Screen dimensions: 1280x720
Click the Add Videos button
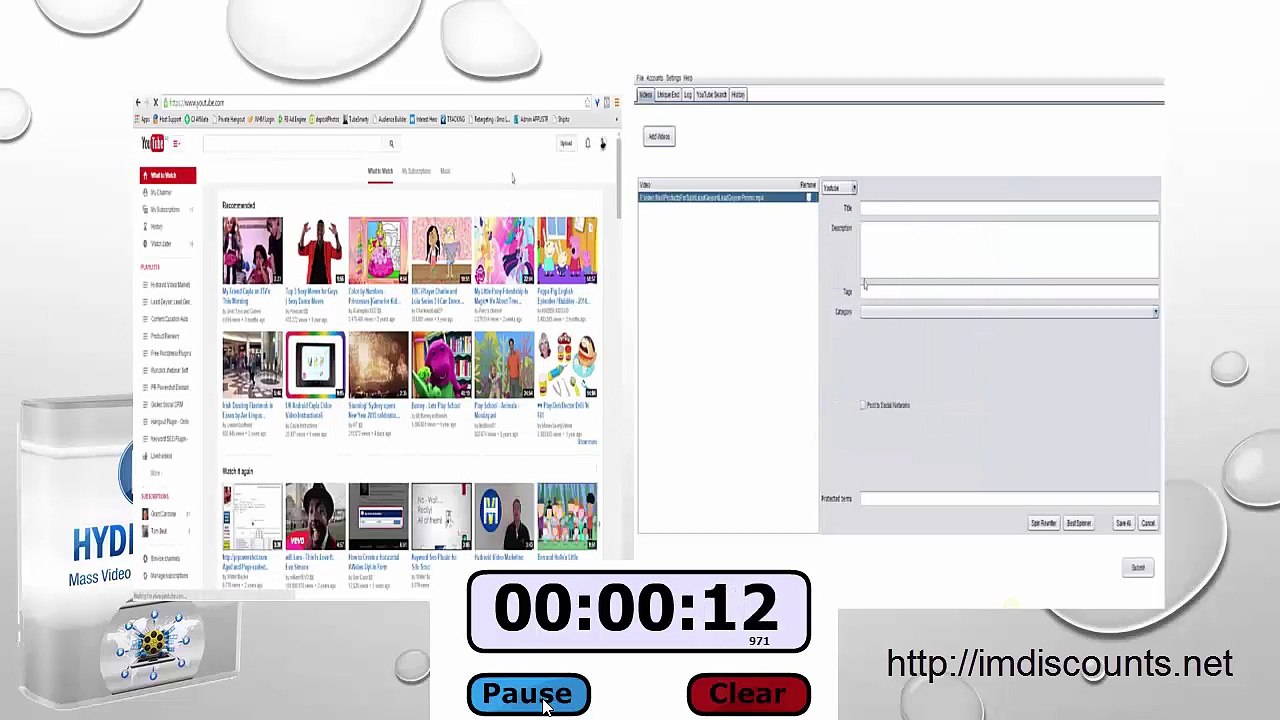pos(659,137)
